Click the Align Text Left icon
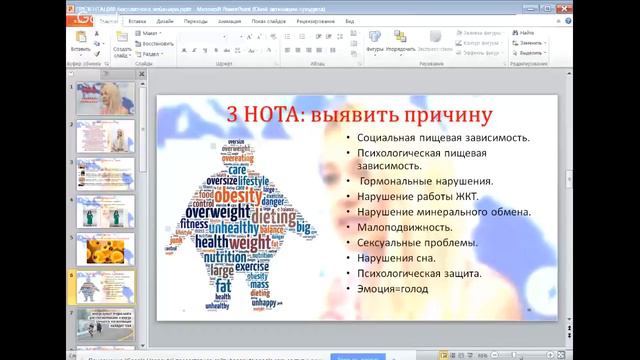Image resolution: width=640 pixels, height=360 pixels. tap(287, 50)
